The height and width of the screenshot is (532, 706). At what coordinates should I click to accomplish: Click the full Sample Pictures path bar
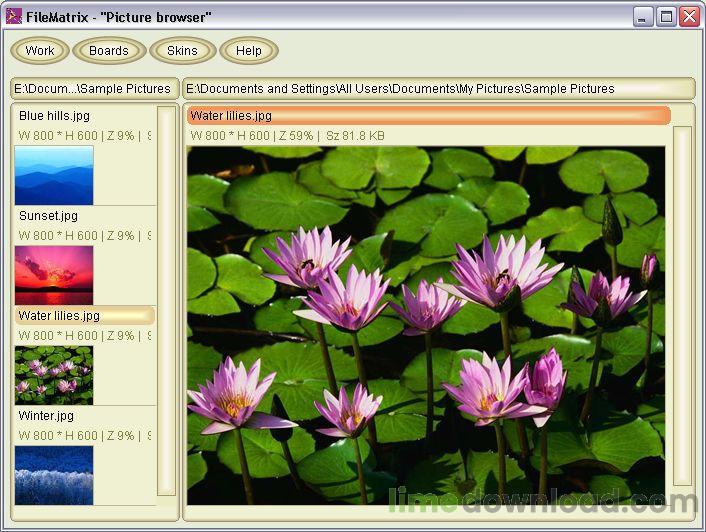pos(439,89)
